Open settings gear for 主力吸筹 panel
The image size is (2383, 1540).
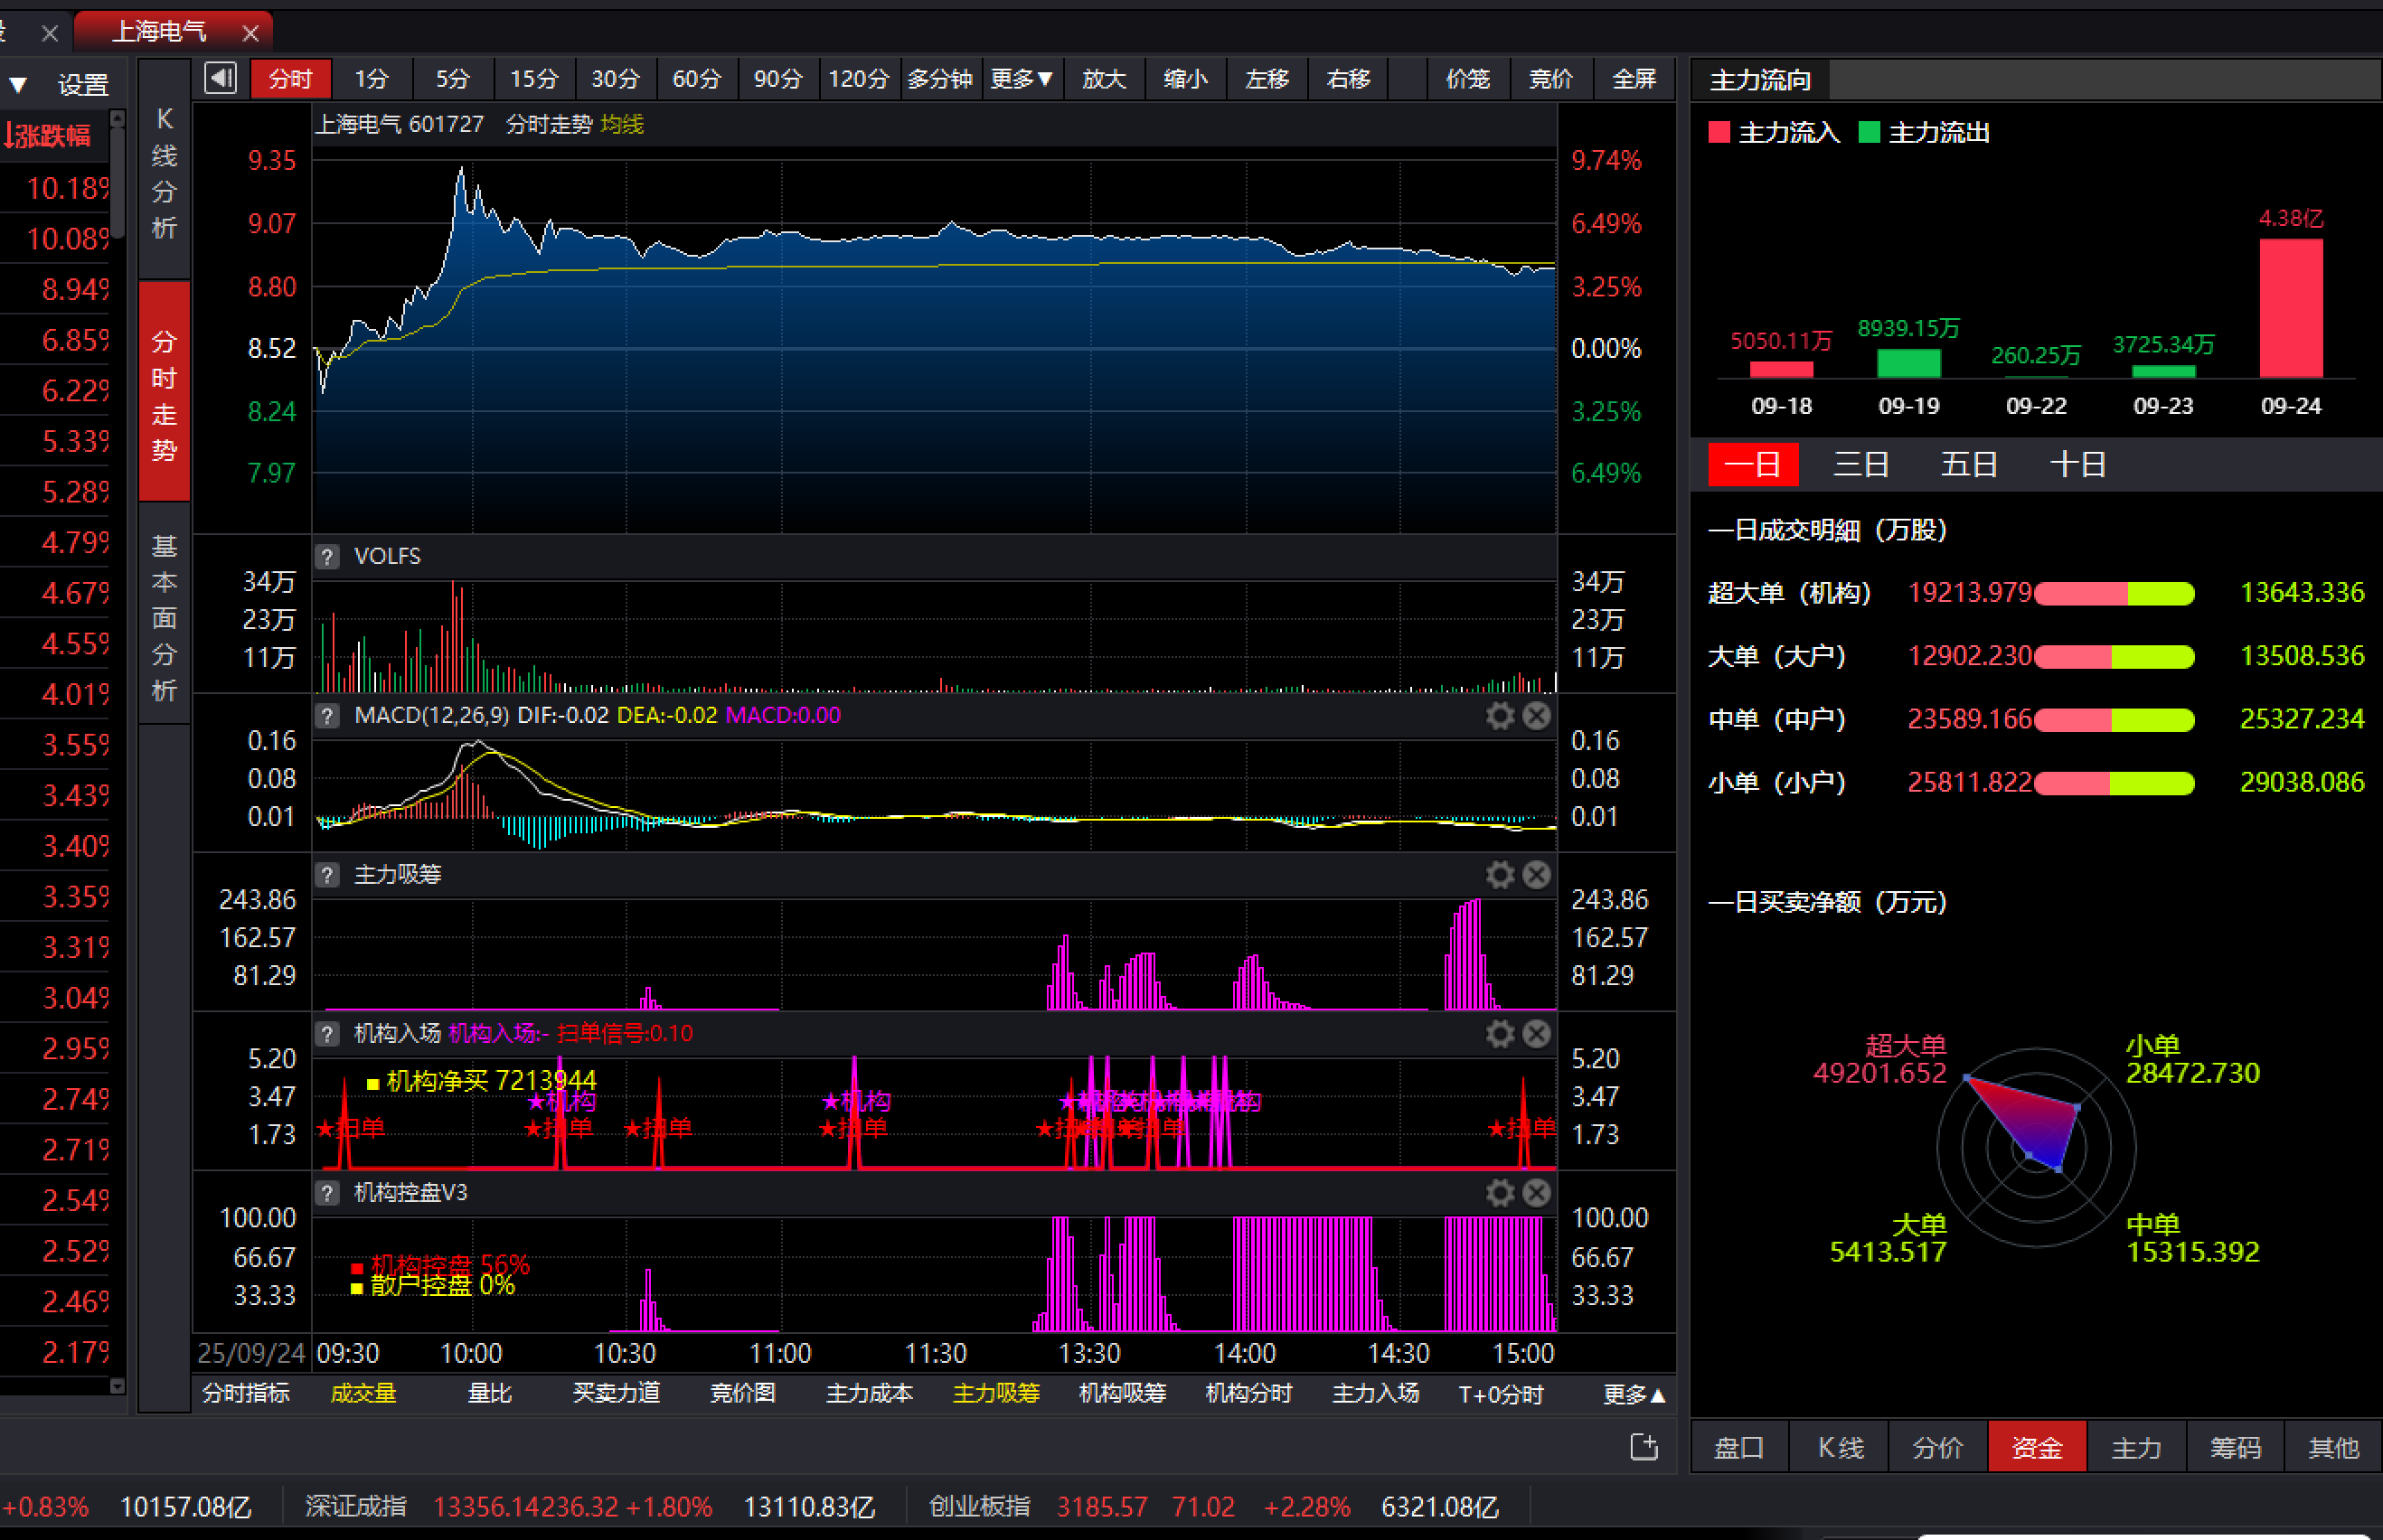(1499, 875)
